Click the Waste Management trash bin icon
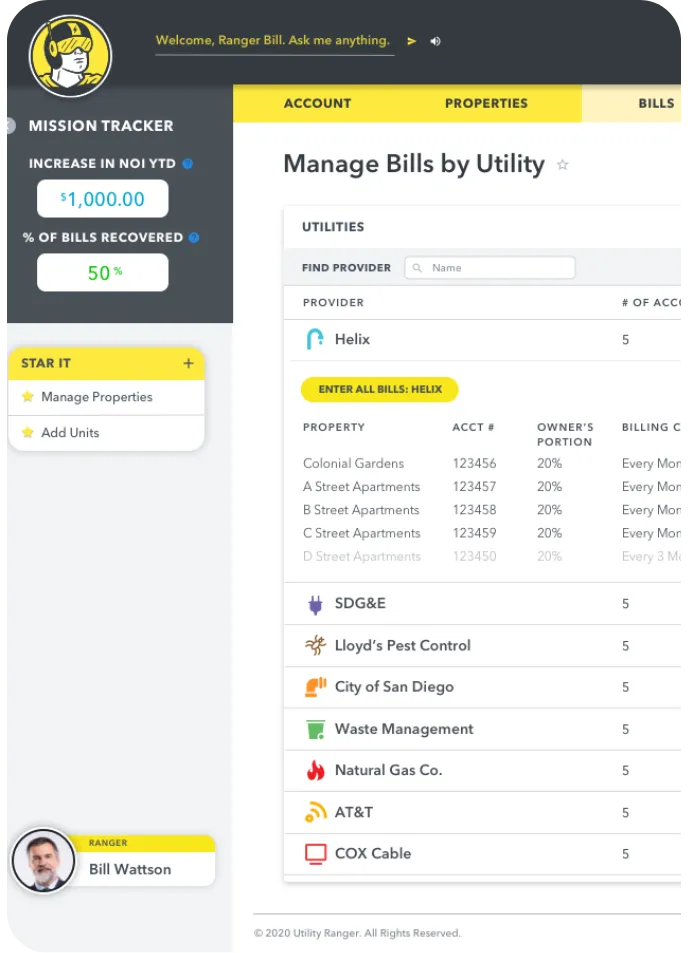688x953 pixels. click(x=315, y=729)
